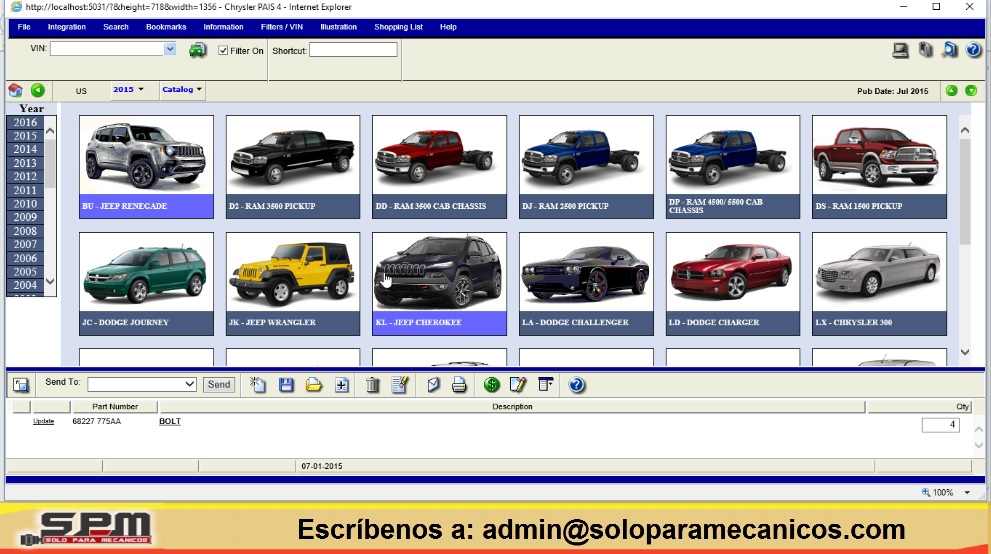Select DD - RAM 3500 Cab Chassis thumbnail
The width and height of the screenshot is (991, 554).
439,167
